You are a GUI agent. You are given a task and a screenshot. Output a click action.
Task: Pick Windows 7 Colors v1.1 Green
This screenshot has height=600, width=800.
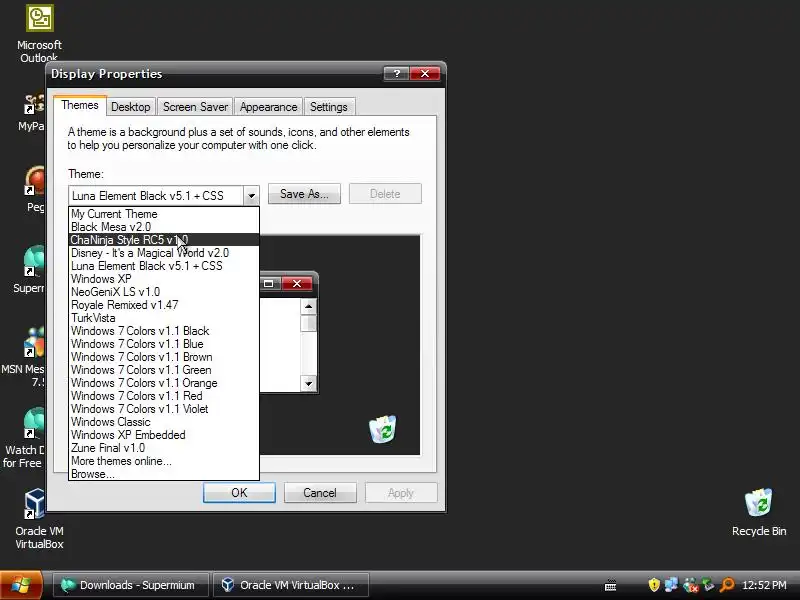pyautogui.click(x=164, y=370)
